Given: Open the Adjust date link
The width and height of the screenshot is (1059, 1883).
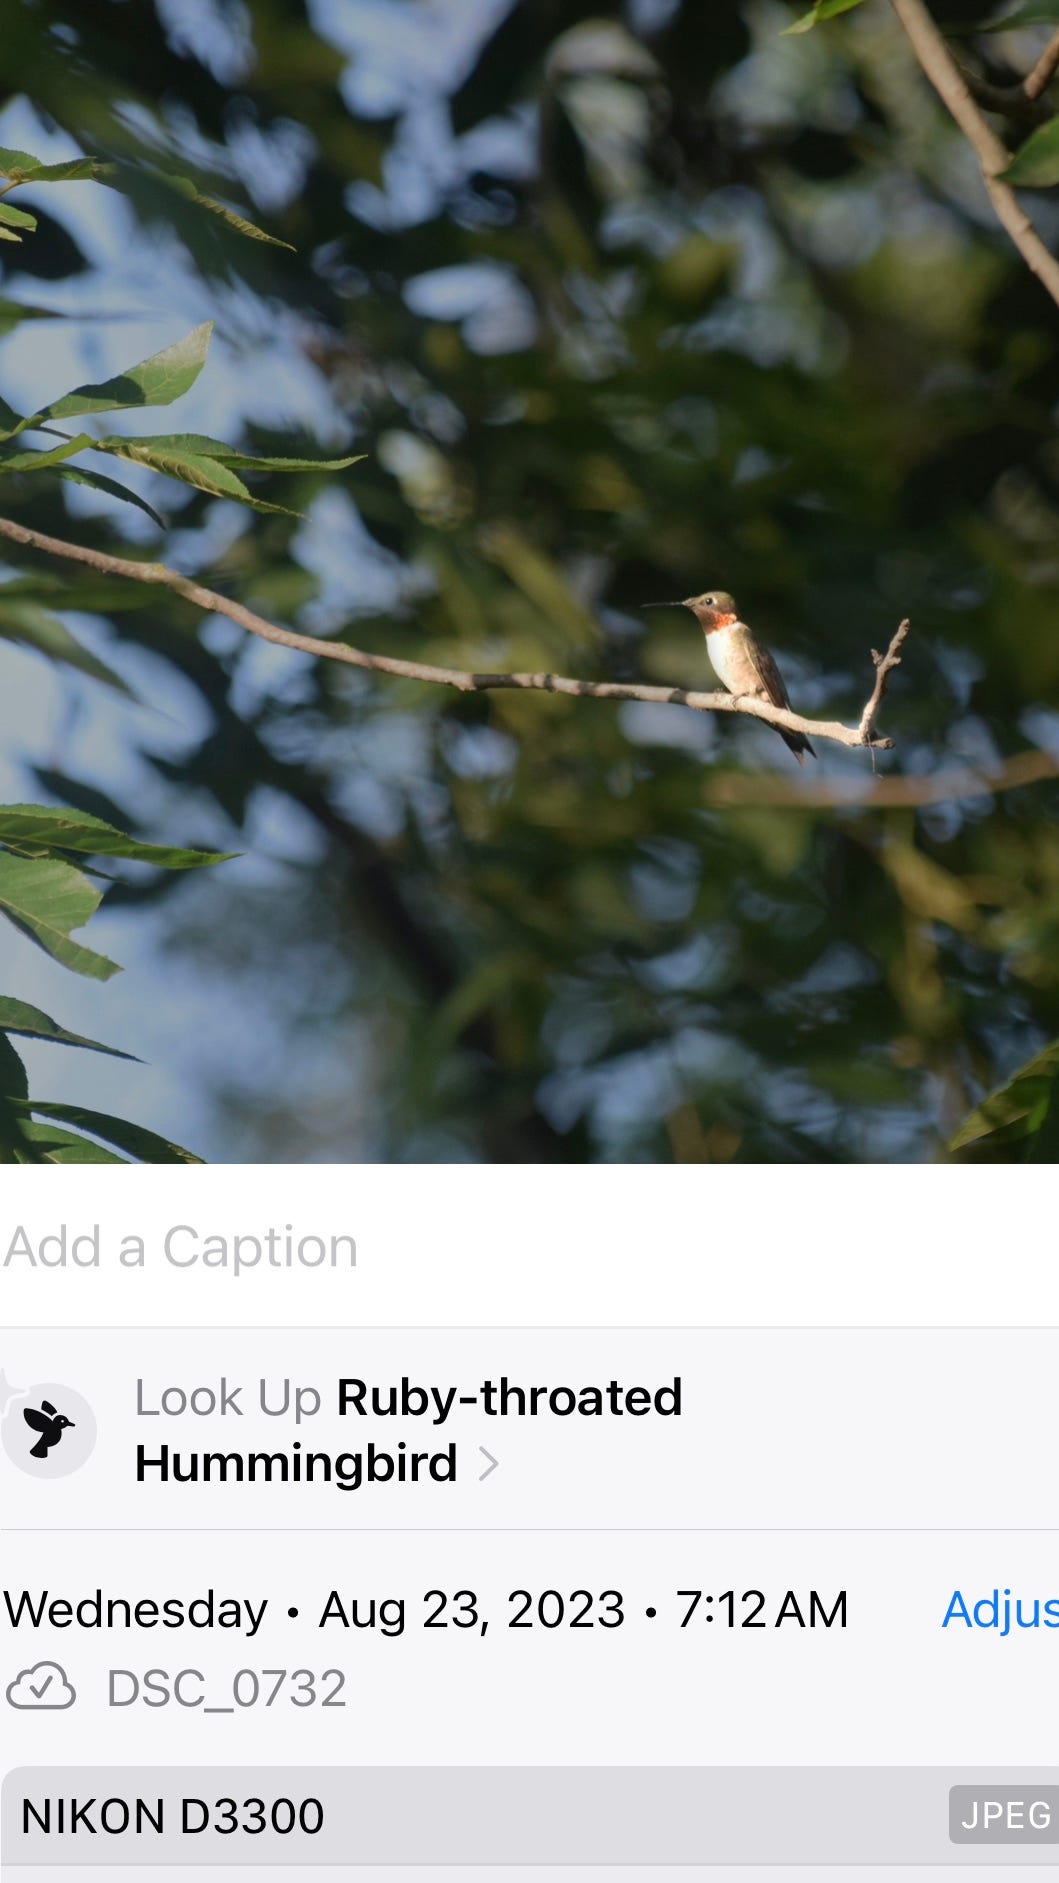Looking at the screenshot, I should click(1000, 1610).
